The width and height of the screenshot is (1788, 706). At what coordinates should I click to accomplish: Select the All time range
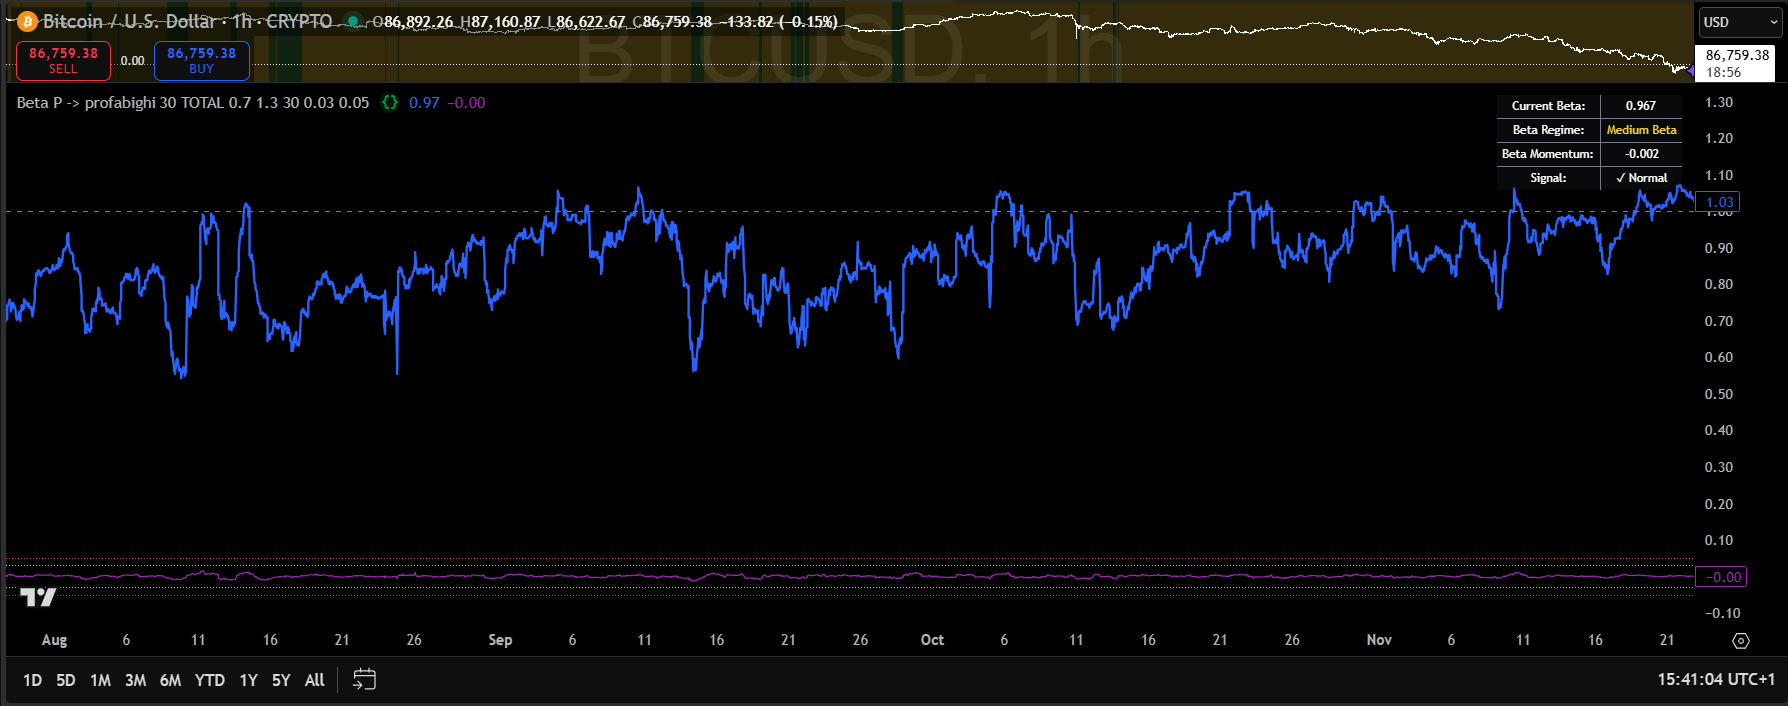[314, 680]
